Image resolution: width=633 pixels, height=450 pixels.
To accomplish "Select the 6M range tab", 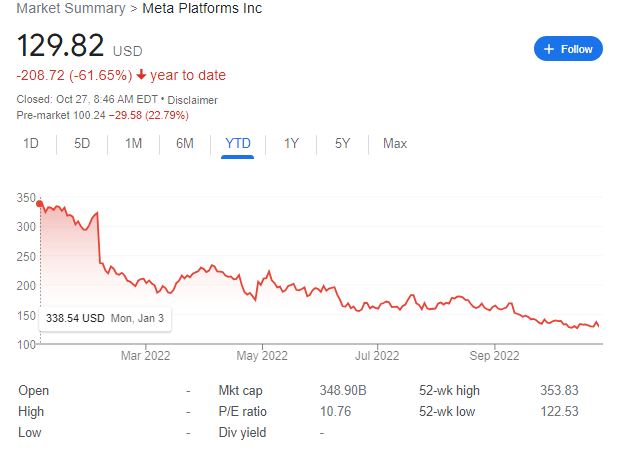I will pyautogui.click(x=185, y=143).
